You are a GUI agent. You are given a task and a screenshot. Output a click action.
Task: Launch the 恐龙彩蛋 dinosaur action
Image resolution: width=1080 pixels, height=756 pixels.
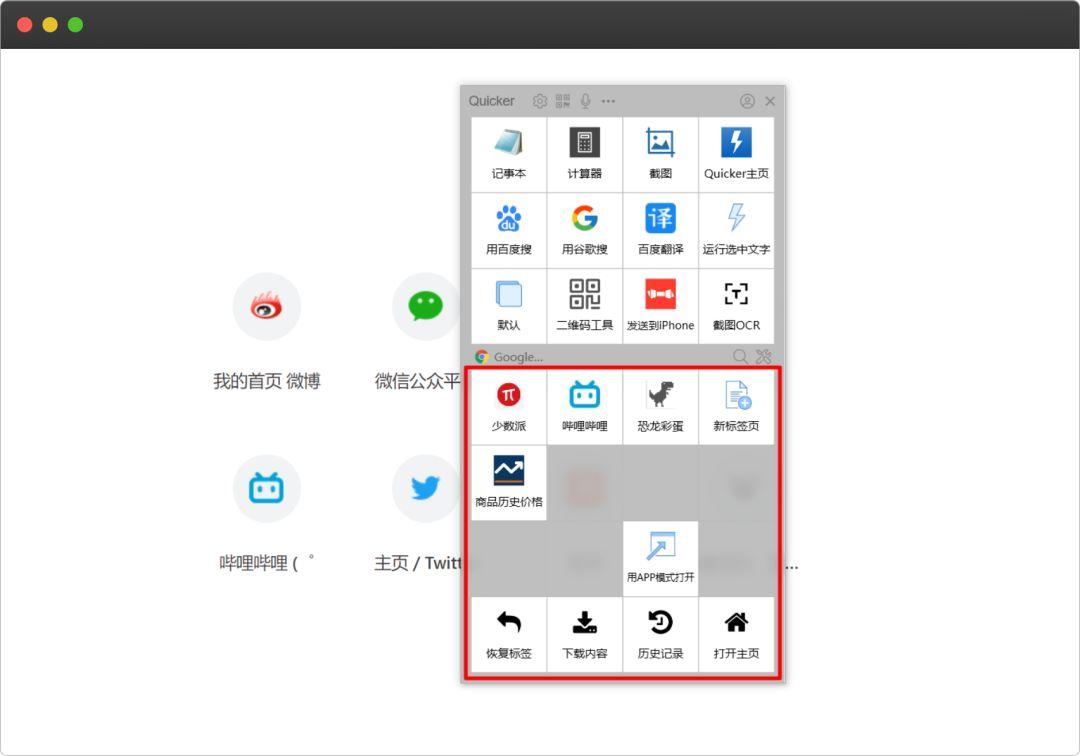661,407
